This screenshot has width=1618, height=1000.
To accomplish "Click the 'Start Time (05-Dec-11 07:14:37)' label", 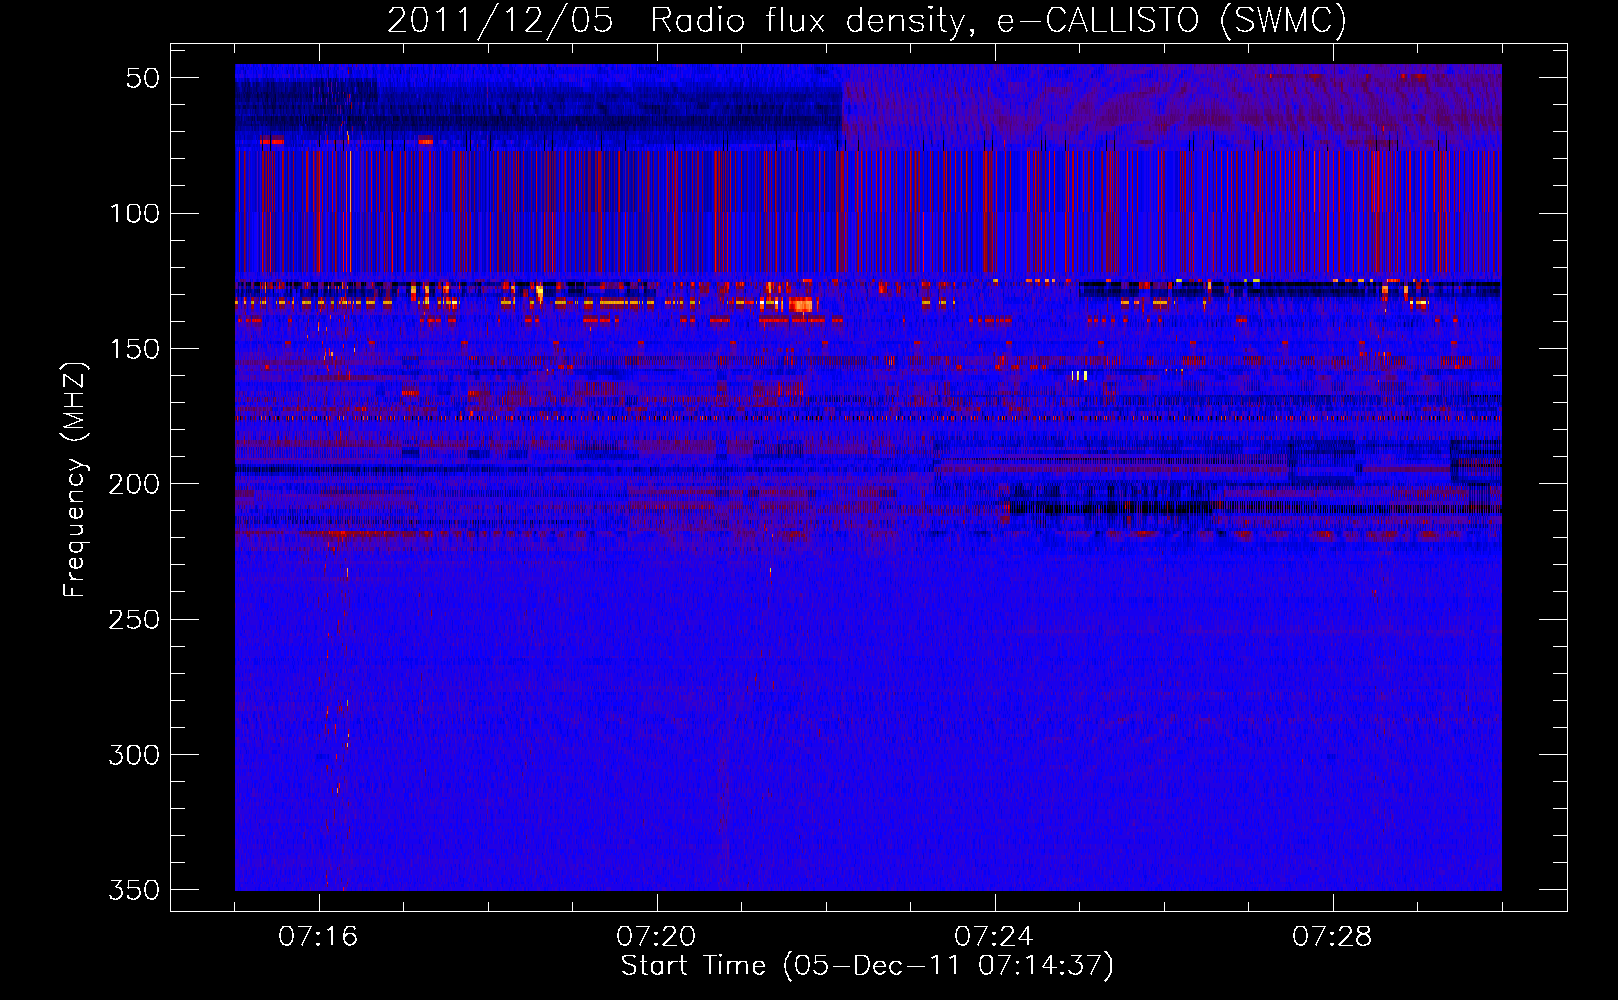I will pos(867,966).
